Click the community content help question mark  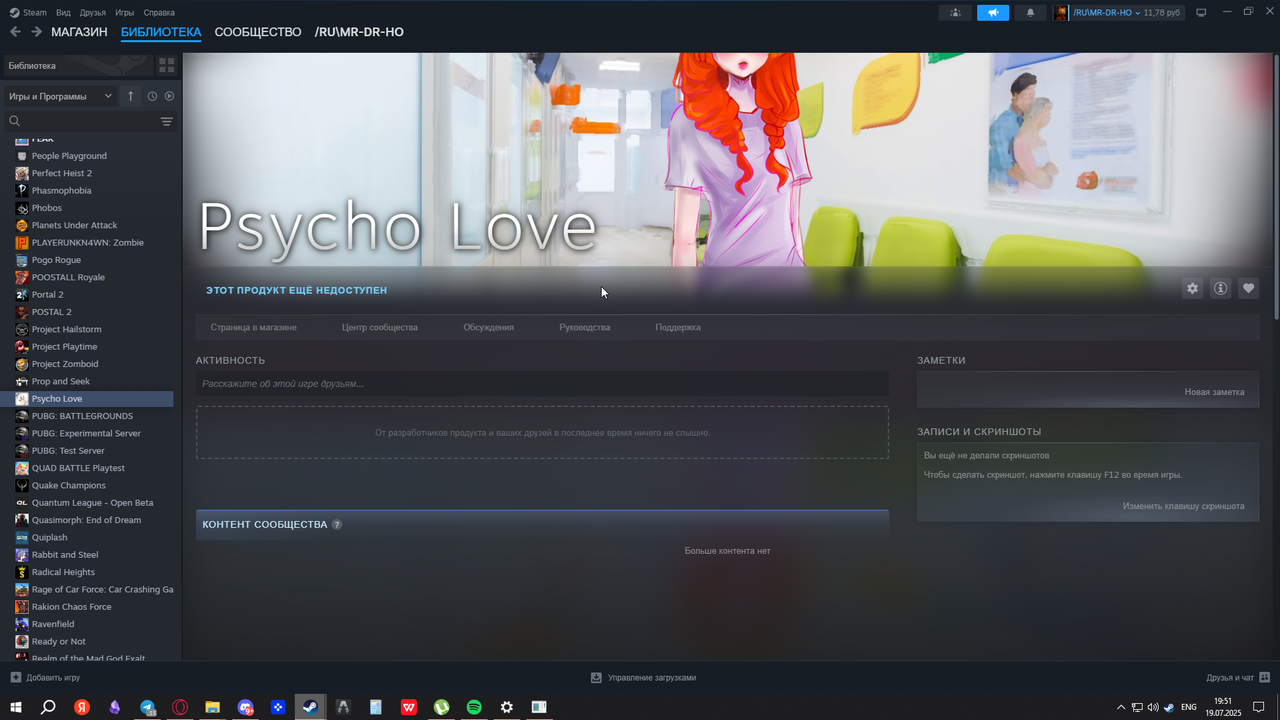point(337,524)
